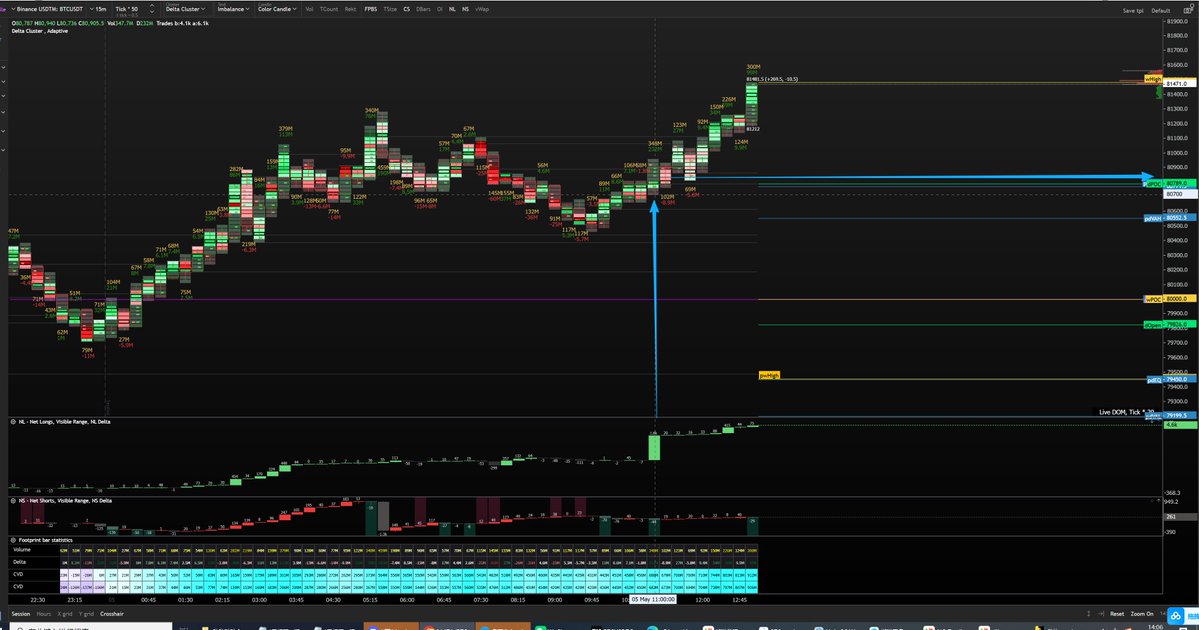Toggle the FPBS footprint bar statistics
1199x630 pixels.
(371, 9)
